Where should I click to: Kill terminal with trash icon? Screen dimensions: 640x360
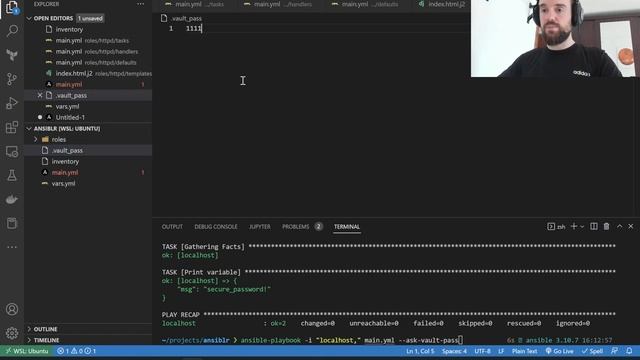coord(607,227)
